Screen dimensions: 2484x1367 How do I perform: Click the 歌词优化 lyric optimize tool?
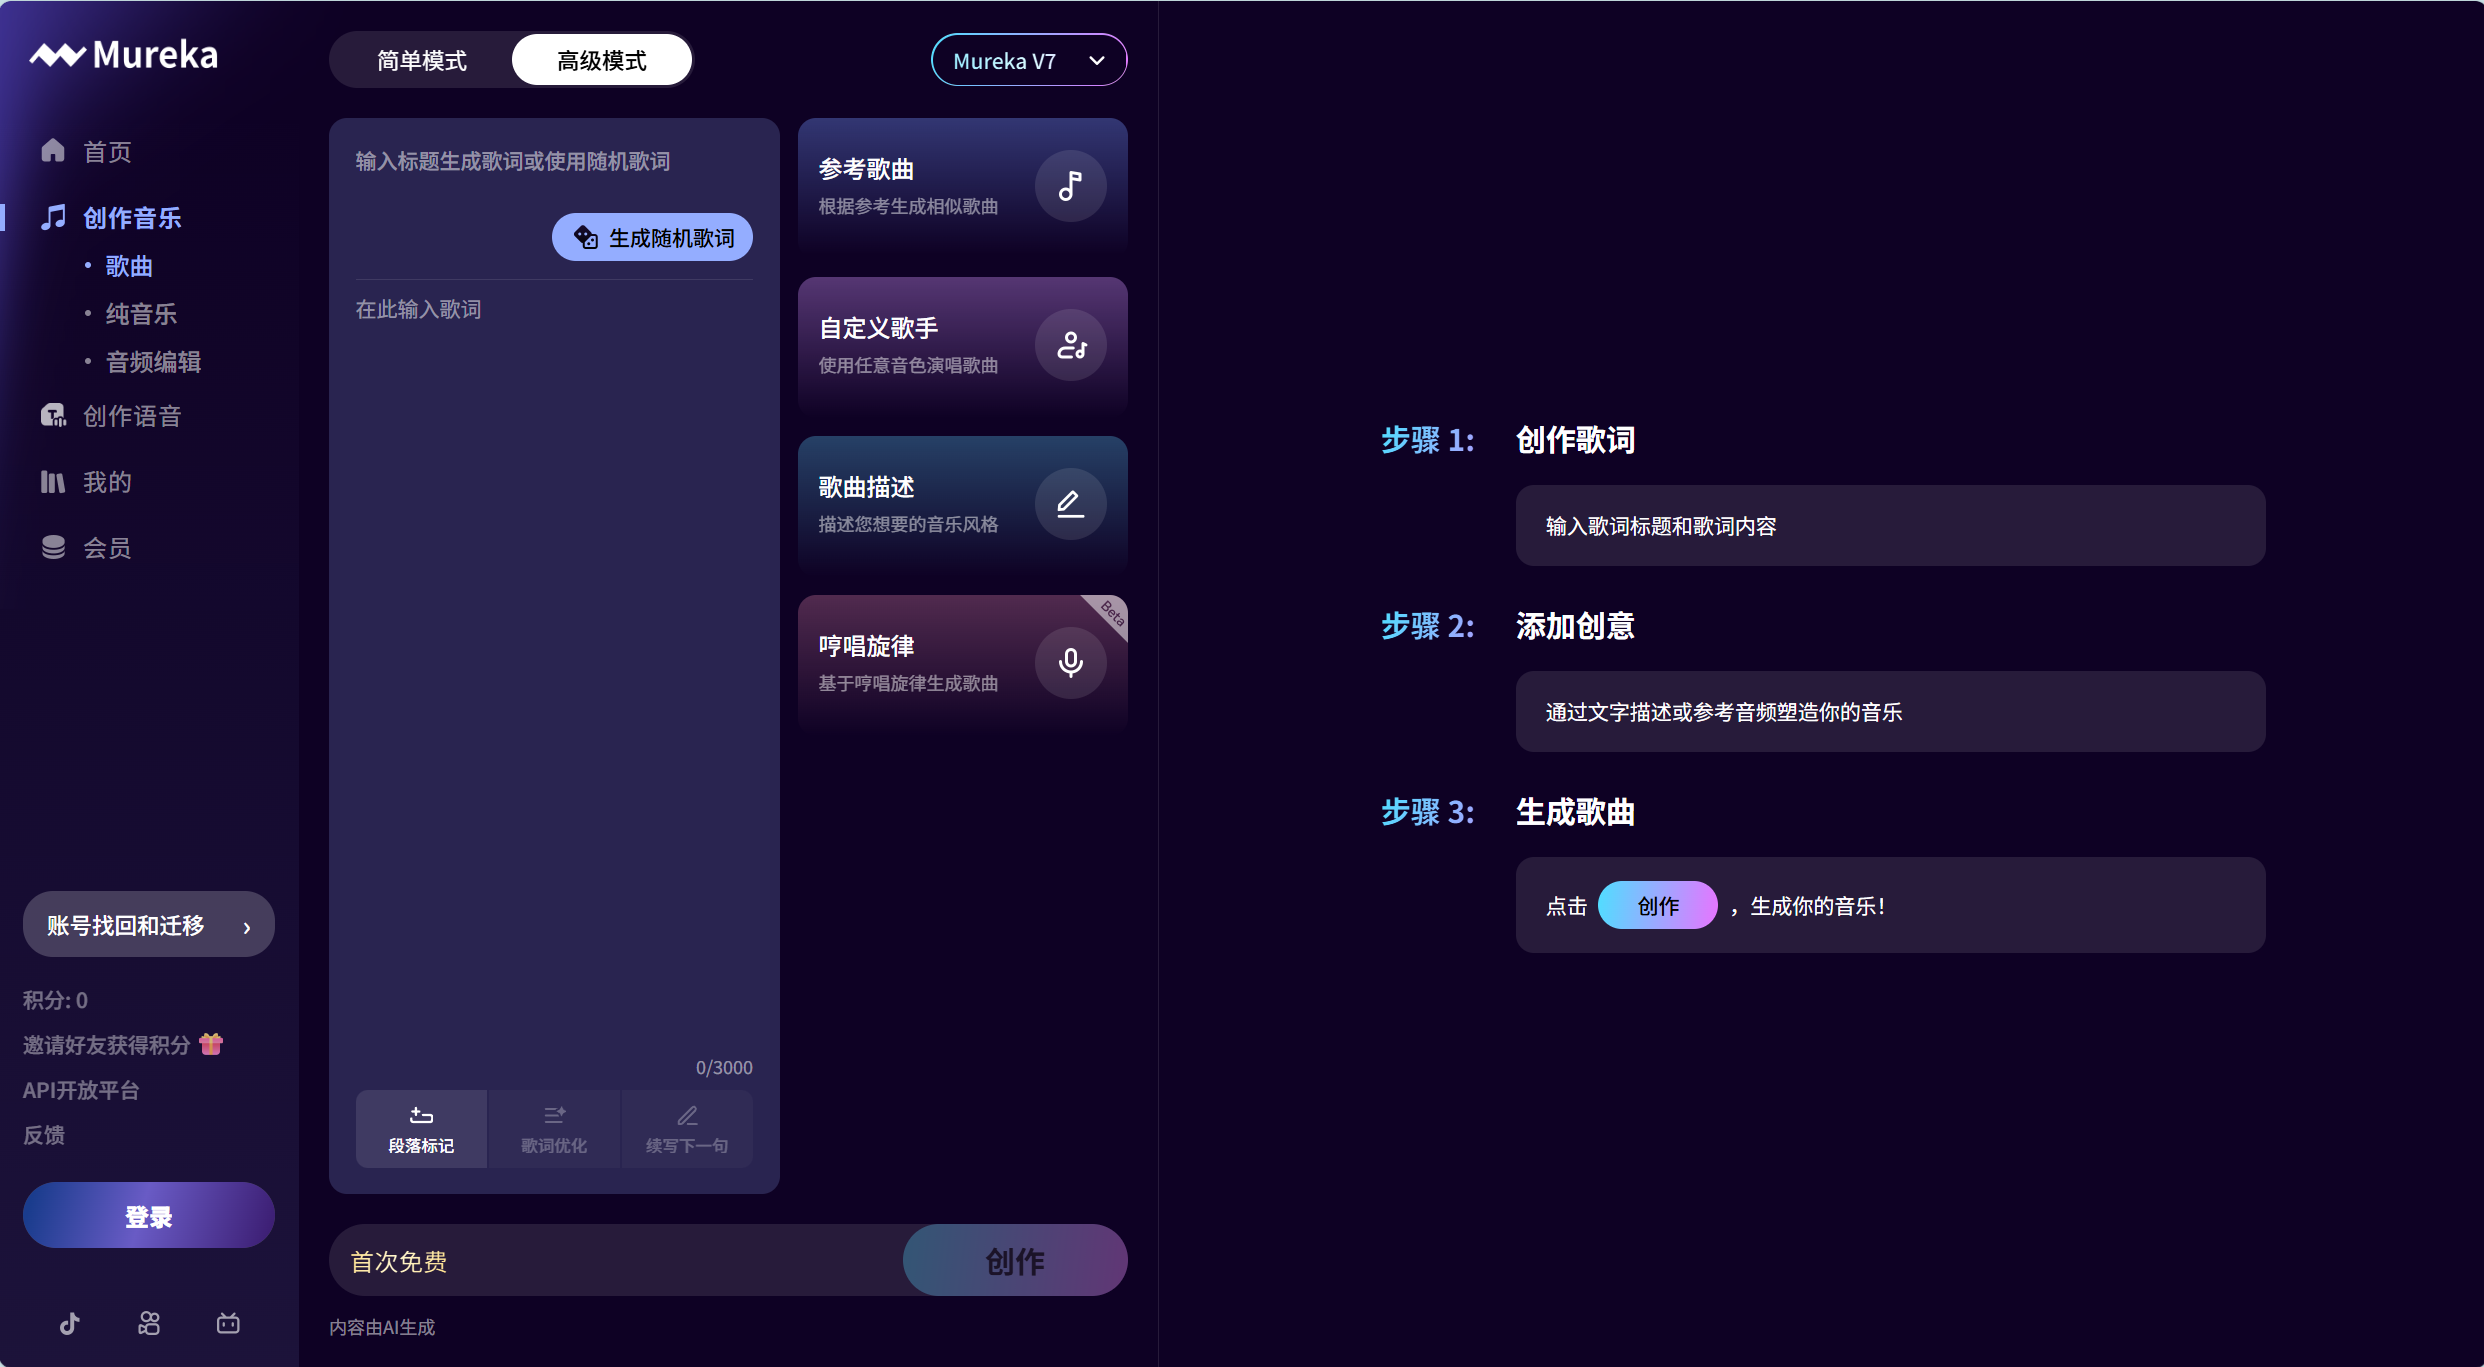554,1129
